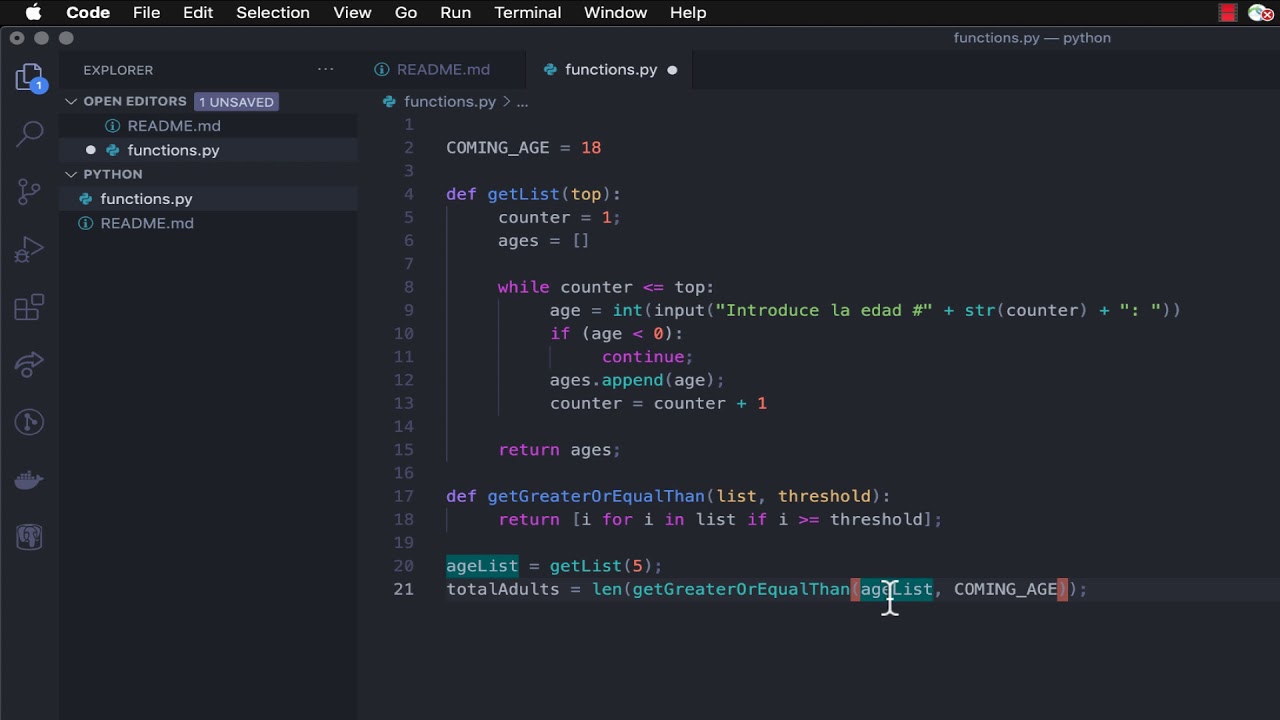Viewport: 1280px width, 720px height.
Task: Click getList in the line 4 definition
Action: 523,194
